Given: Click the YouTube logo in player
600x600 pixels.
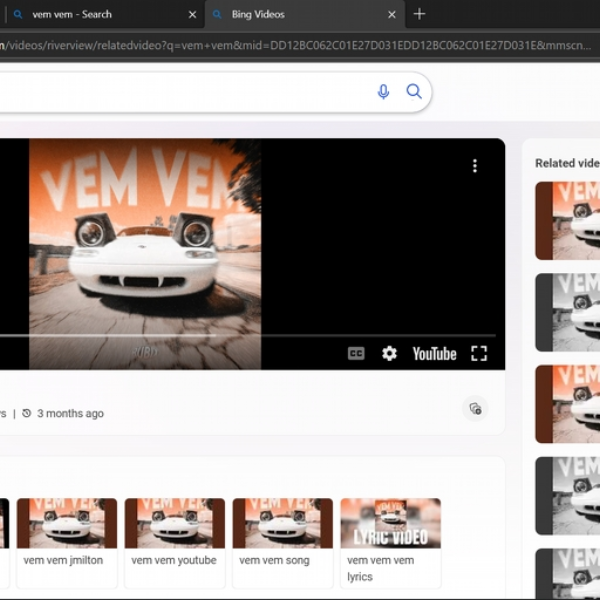Looking at the screenshot, I should coord(434,354).
